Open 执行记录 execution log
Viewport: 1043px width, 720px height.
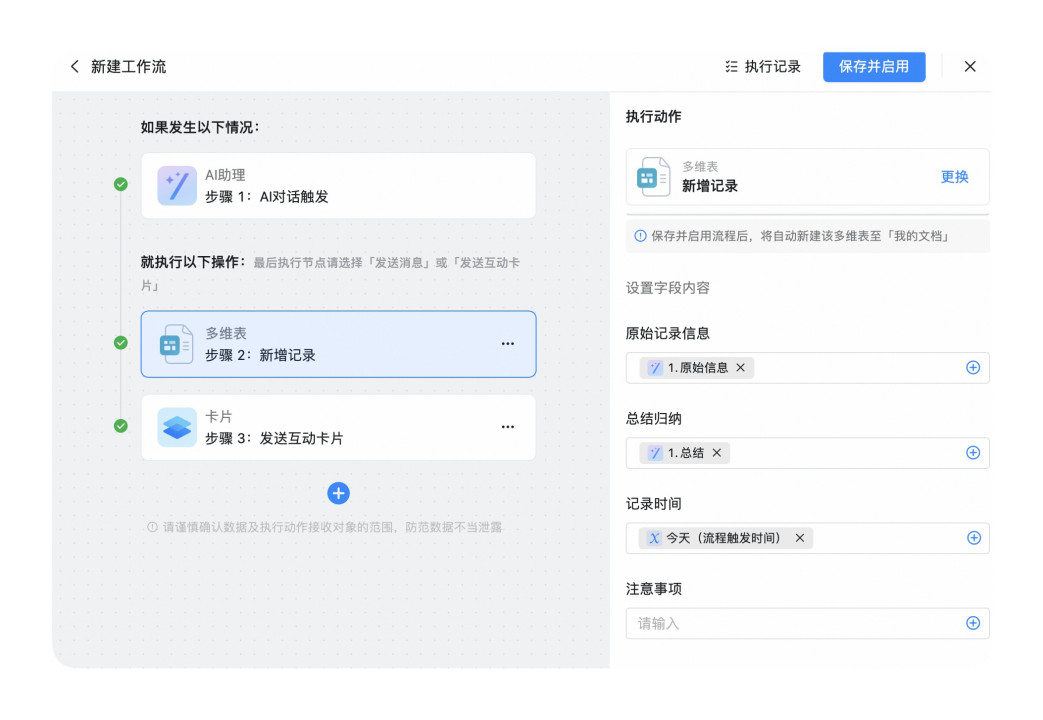pyautogui.click(x=763, y=67)
